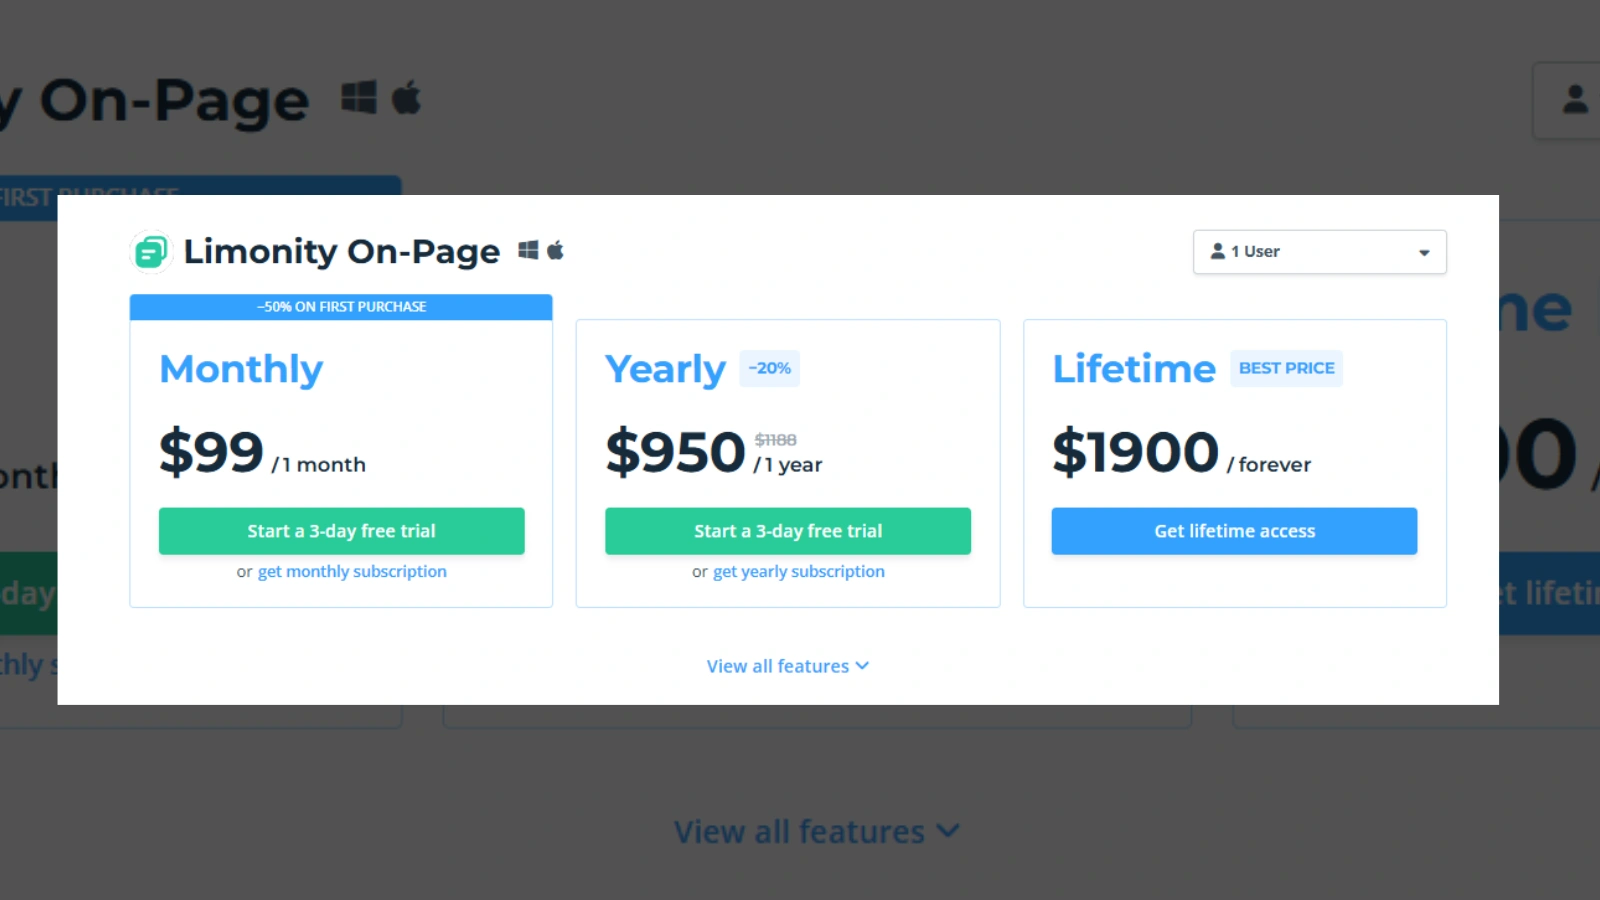Start the 3-day free trial for Monthly

pos(341,531)
